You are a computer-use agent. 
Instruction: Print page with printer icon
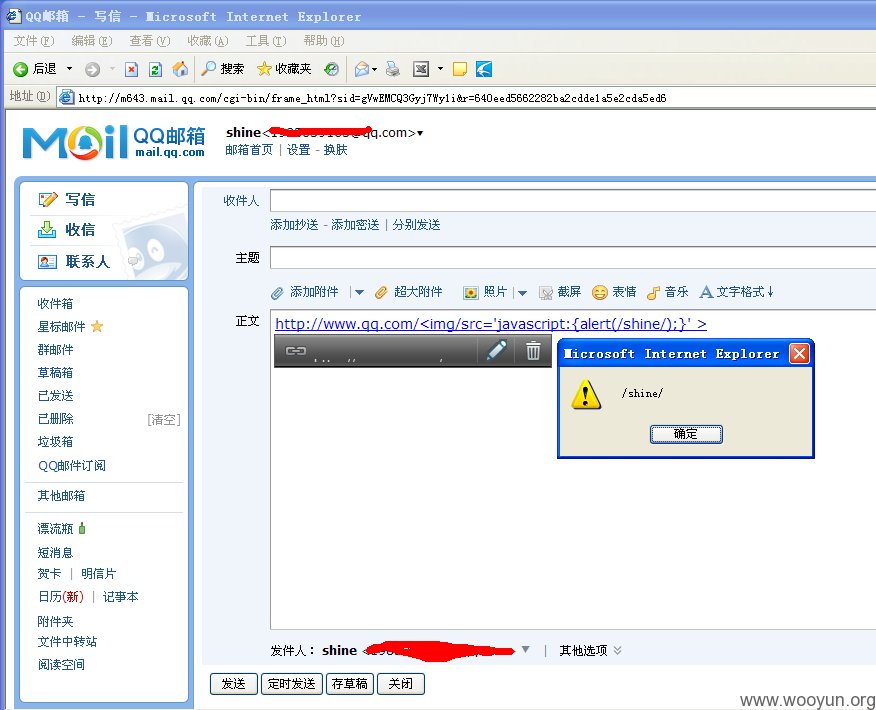point(393,69)
